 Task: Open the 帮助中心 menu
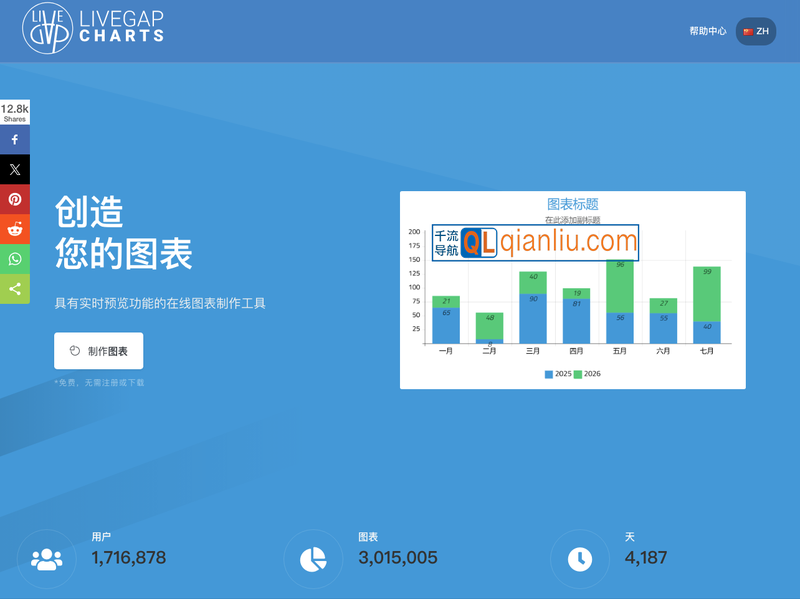(708, 31)
